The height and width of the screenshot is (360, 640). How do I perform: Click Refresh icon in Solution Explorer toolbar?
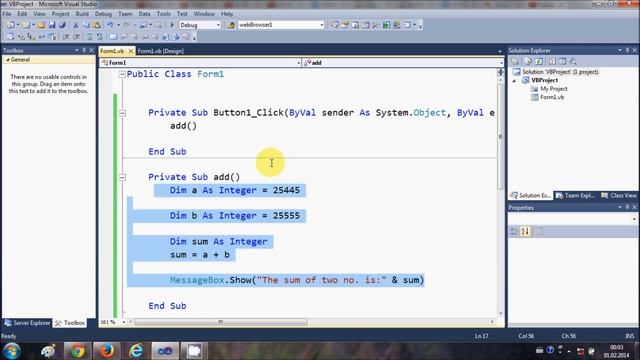click(x=539, y=61)
